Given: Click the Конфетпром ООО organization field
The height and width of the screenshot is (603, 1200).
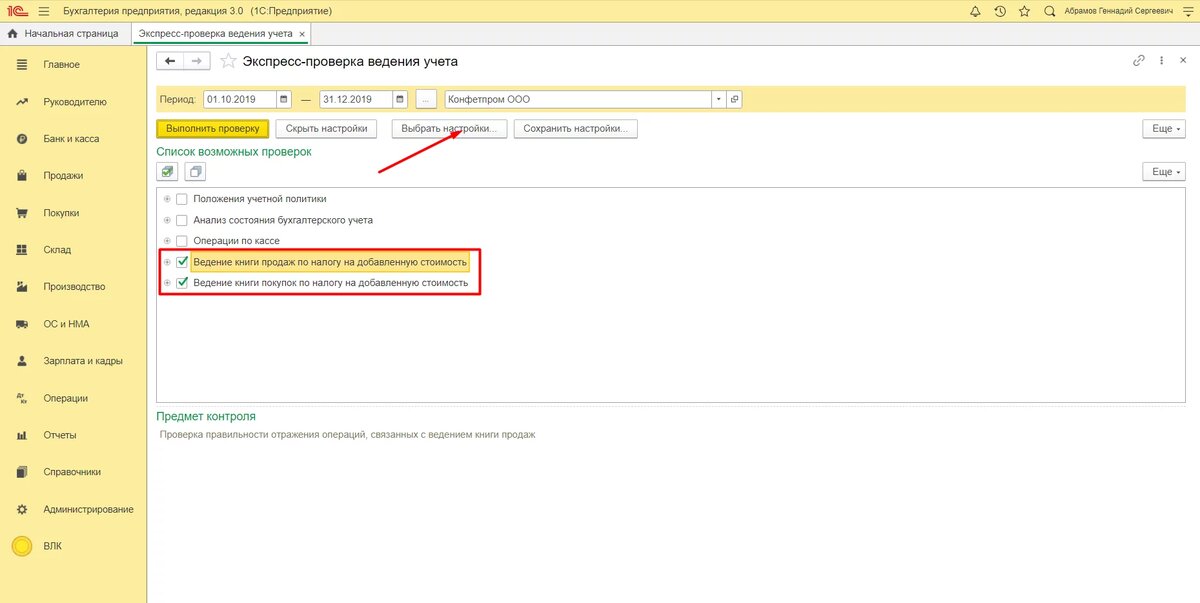Looking at the screenshot, I should pos(578,99).
